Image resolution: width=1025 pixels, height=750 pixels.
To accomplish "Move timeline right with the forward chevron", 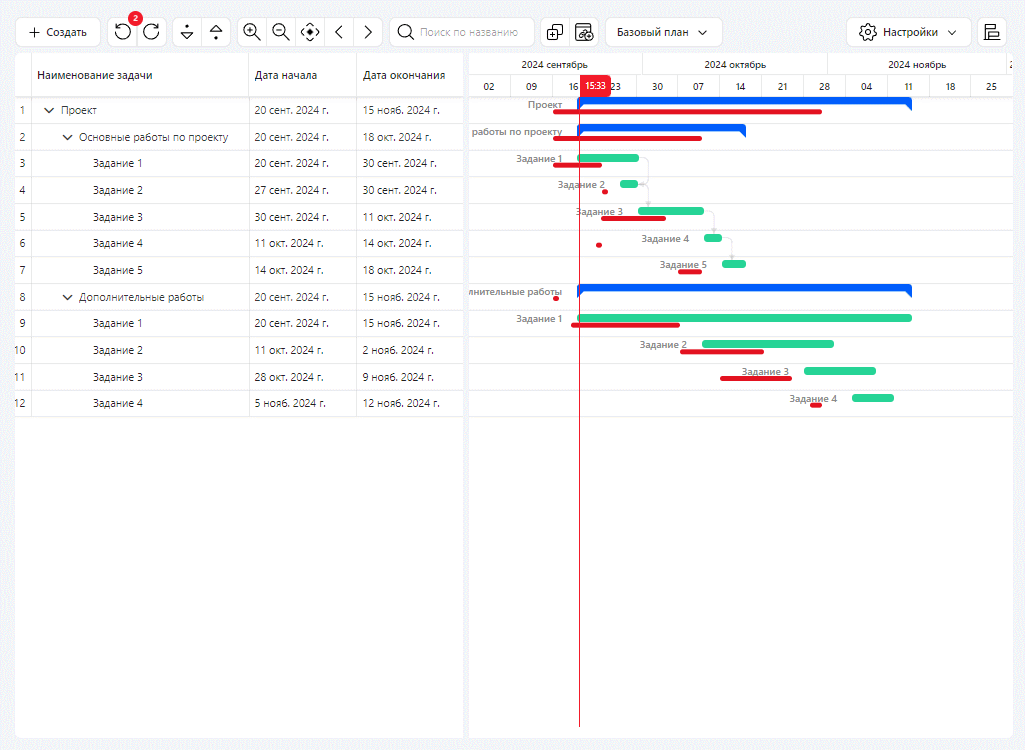I will coord(368,32).
